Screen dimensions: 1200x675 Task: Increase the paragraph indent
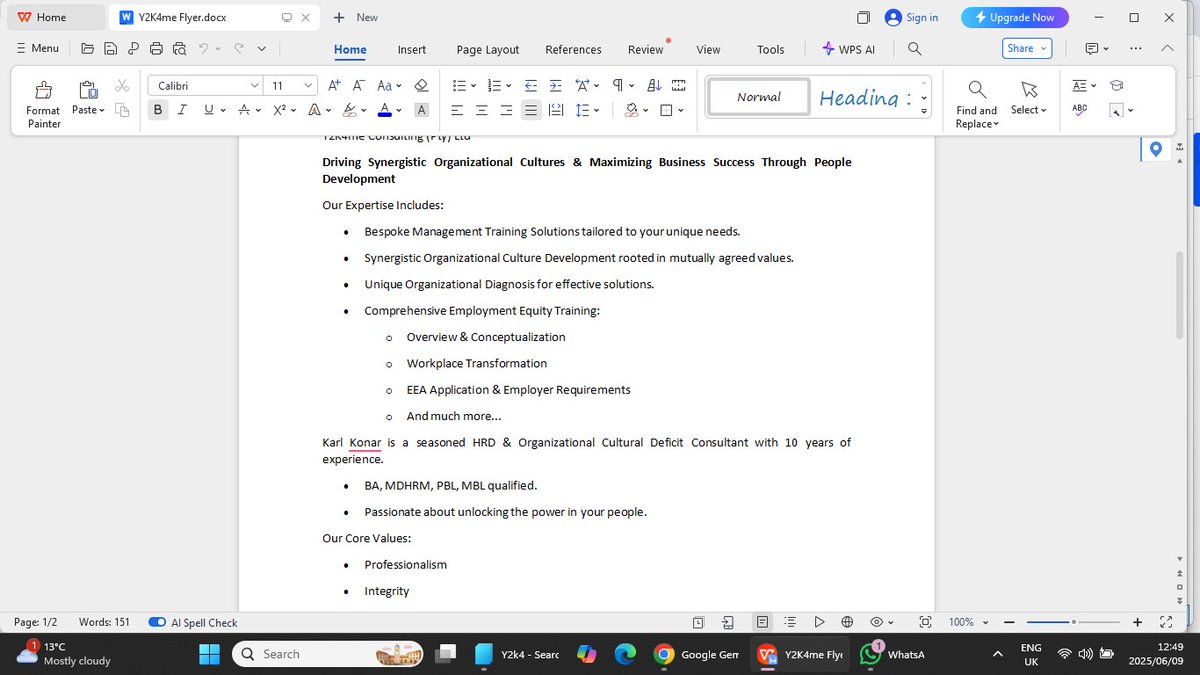(x=556, y=86)
